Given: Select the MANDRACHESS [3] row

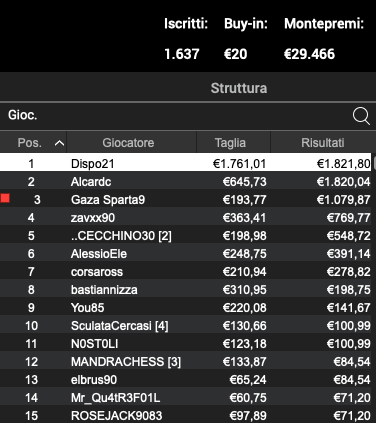Looking at the screenshot, I should (185, 362).
